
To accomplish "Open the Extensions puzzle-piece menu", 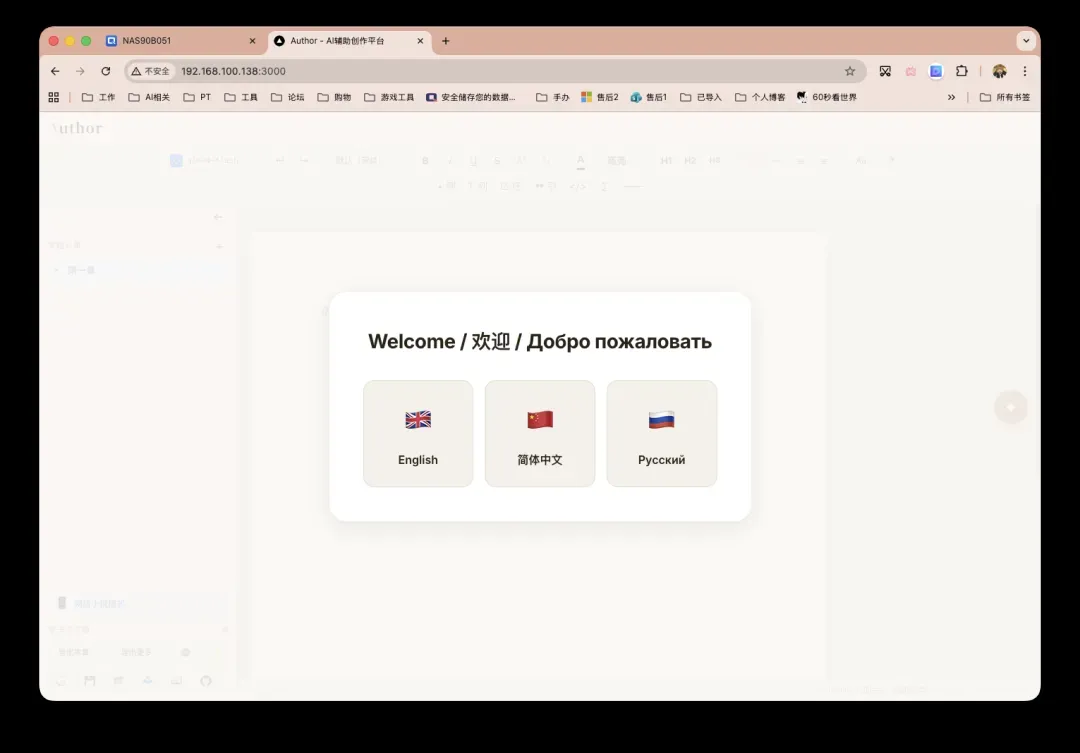I will [x=962, y=71].
